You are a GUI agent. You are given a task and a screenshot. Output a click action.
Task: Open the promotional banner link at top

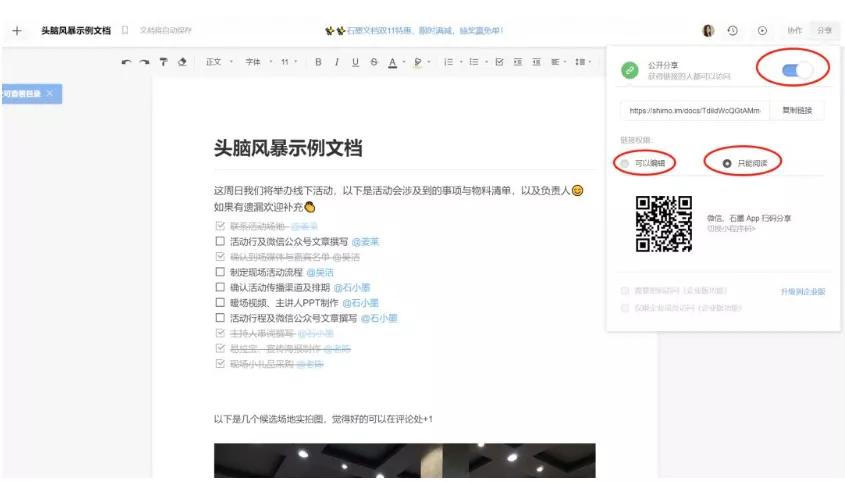coord(414,31)
